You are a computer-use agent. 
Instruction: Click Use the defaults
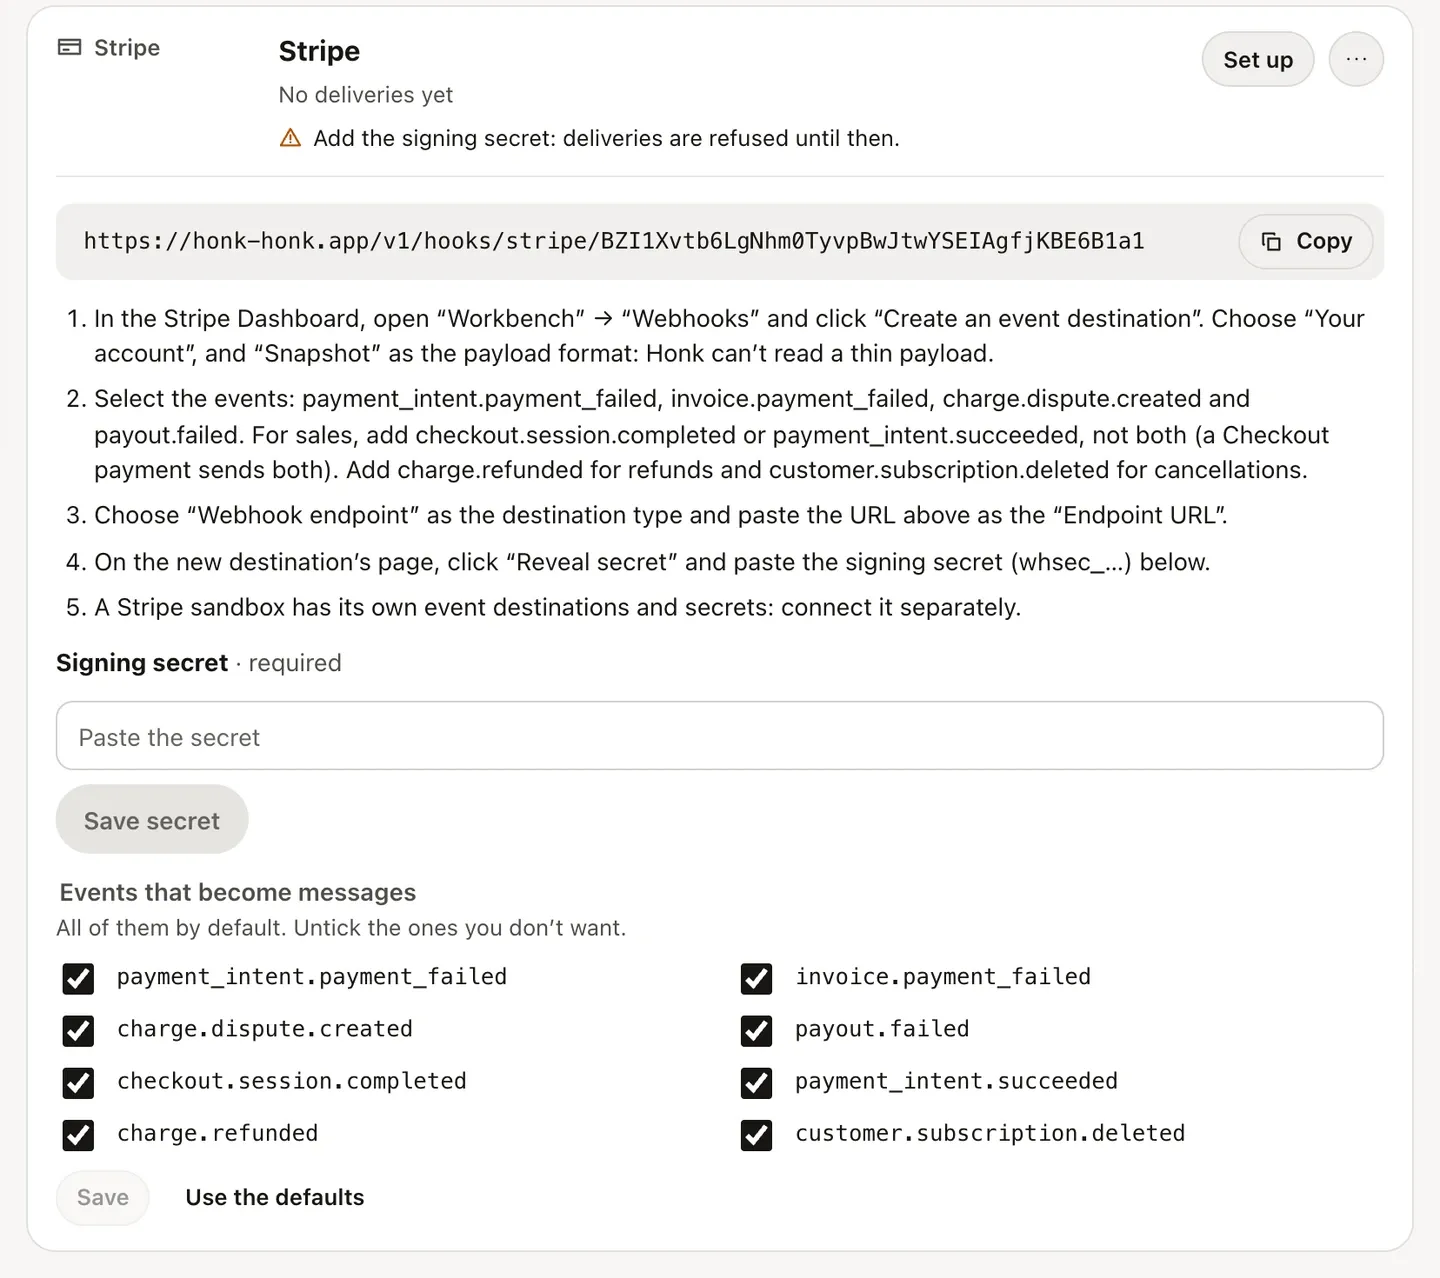click(x=275, y=1197)
